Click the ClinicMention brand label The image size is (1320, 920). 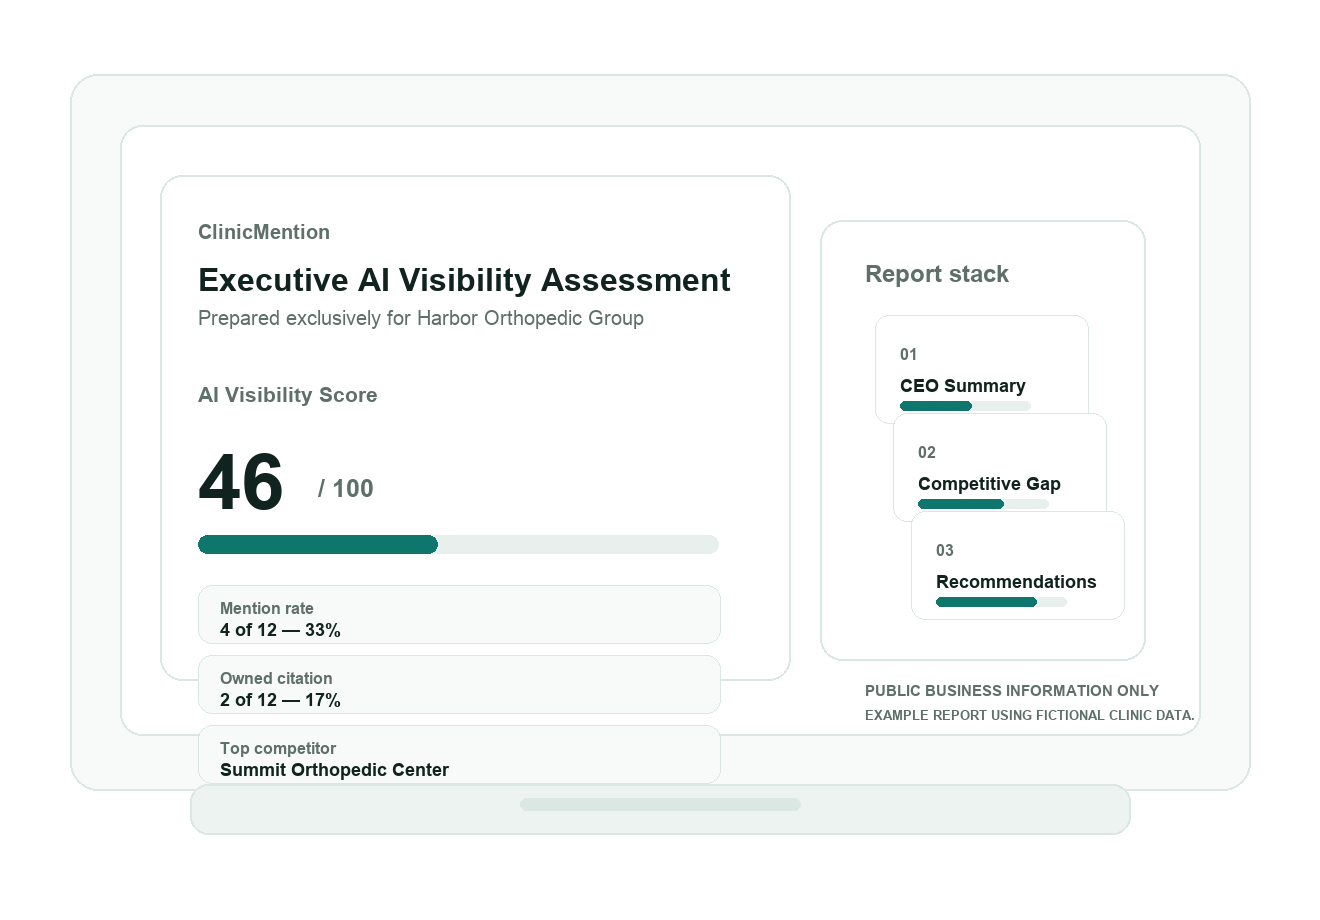264,232
